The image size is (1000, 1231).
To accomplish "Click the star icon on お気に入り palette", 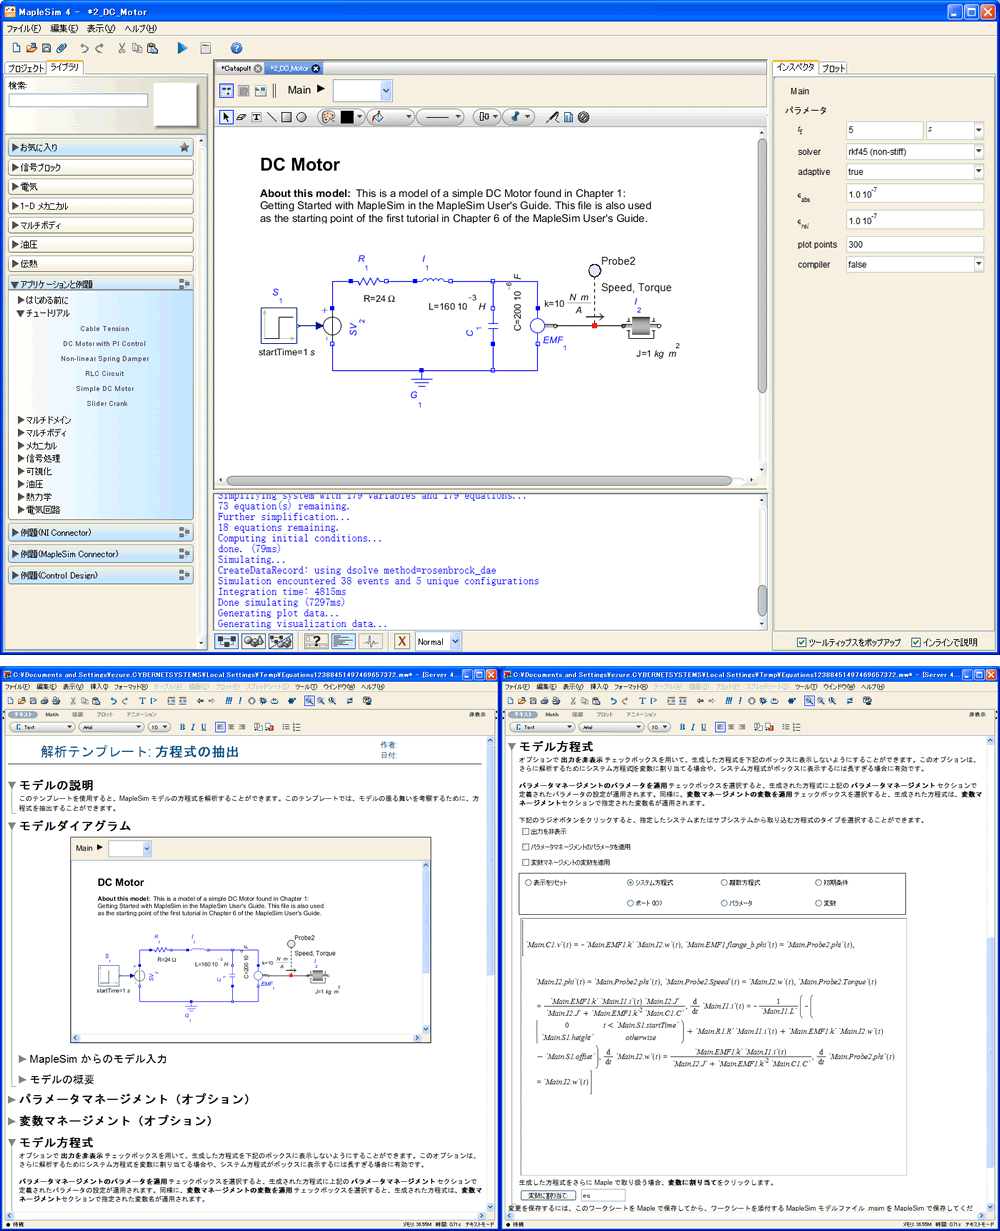I will 184,147.
